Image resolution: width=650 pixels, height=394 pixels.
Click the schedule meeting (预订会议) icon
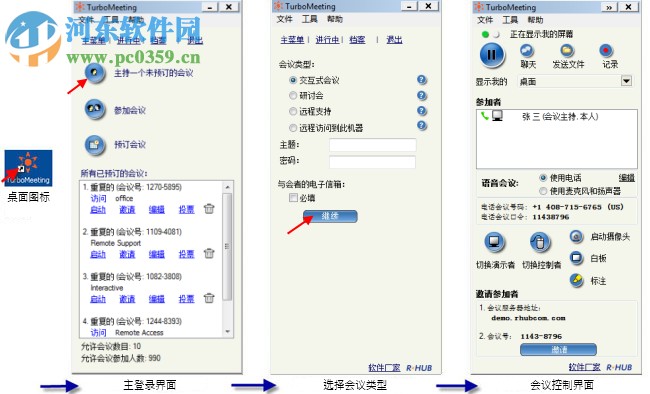click(95, 145)
